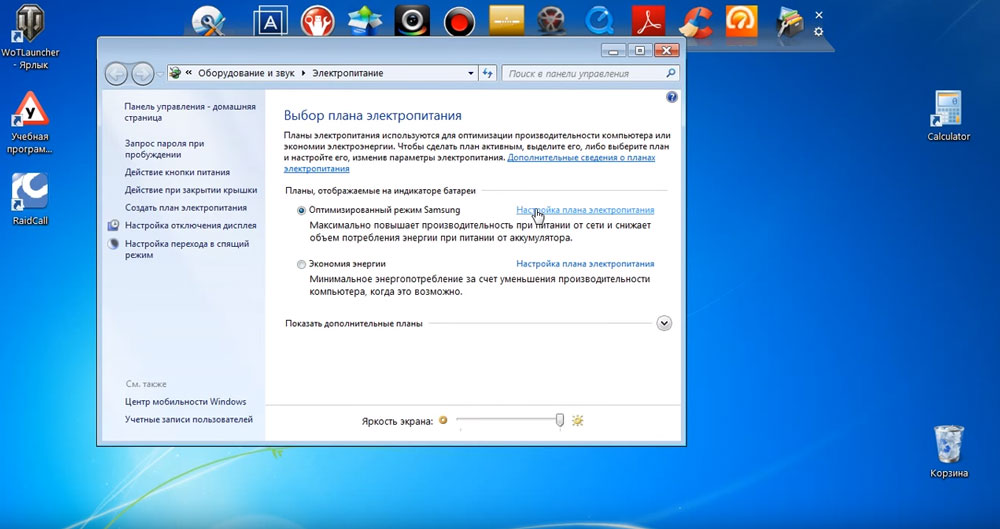Open the gold tile dock icon

tap(506, 20)
